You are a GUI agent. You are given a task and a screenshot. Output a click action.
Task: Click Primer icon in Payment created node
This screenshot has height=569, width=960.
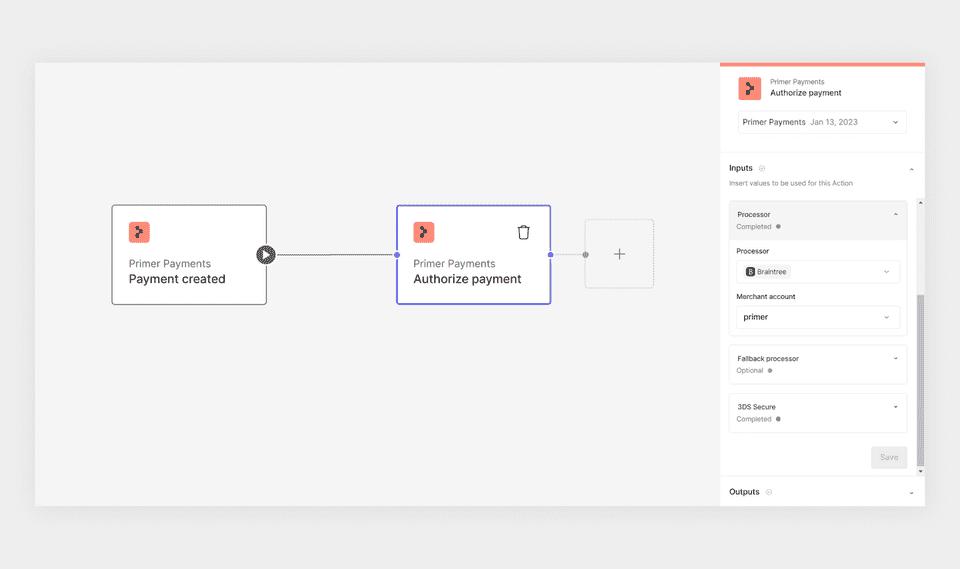[139, 233]
